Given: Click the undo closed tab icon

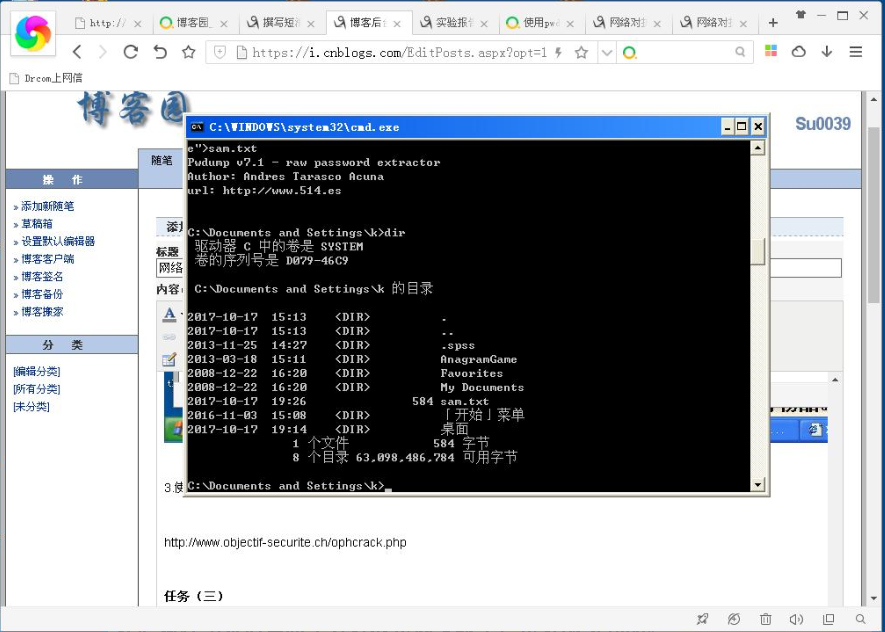Looking at the screenshot, I should 160,52.
